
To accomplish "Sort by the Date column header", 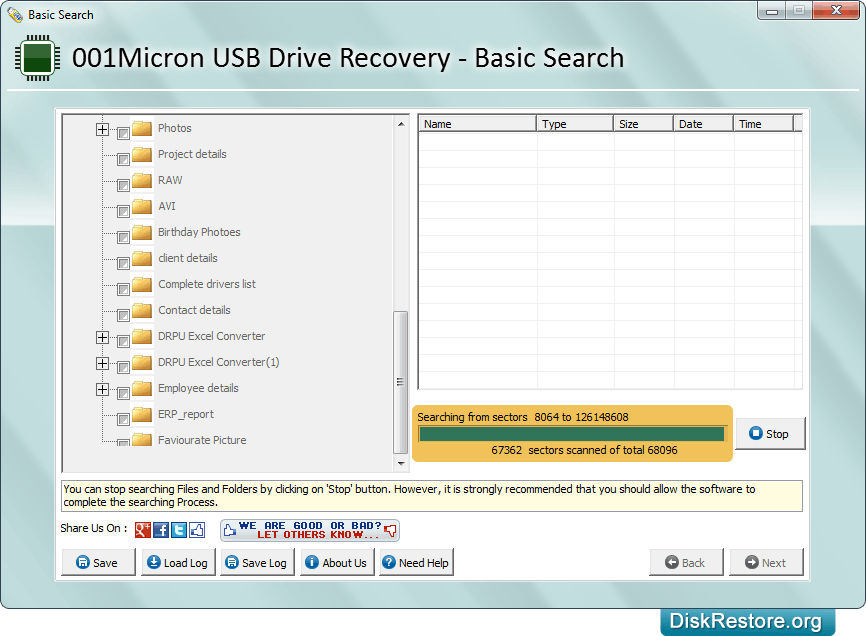I will 703,124.
